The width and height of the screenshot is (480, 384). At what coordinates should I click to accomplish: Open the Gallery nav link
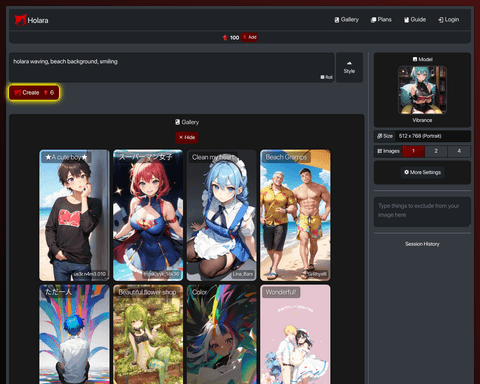[x=347, y=20]
